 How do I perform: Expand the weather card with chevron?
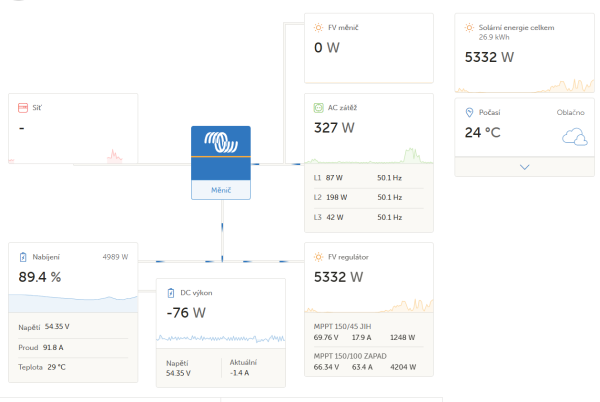point(525,167)
